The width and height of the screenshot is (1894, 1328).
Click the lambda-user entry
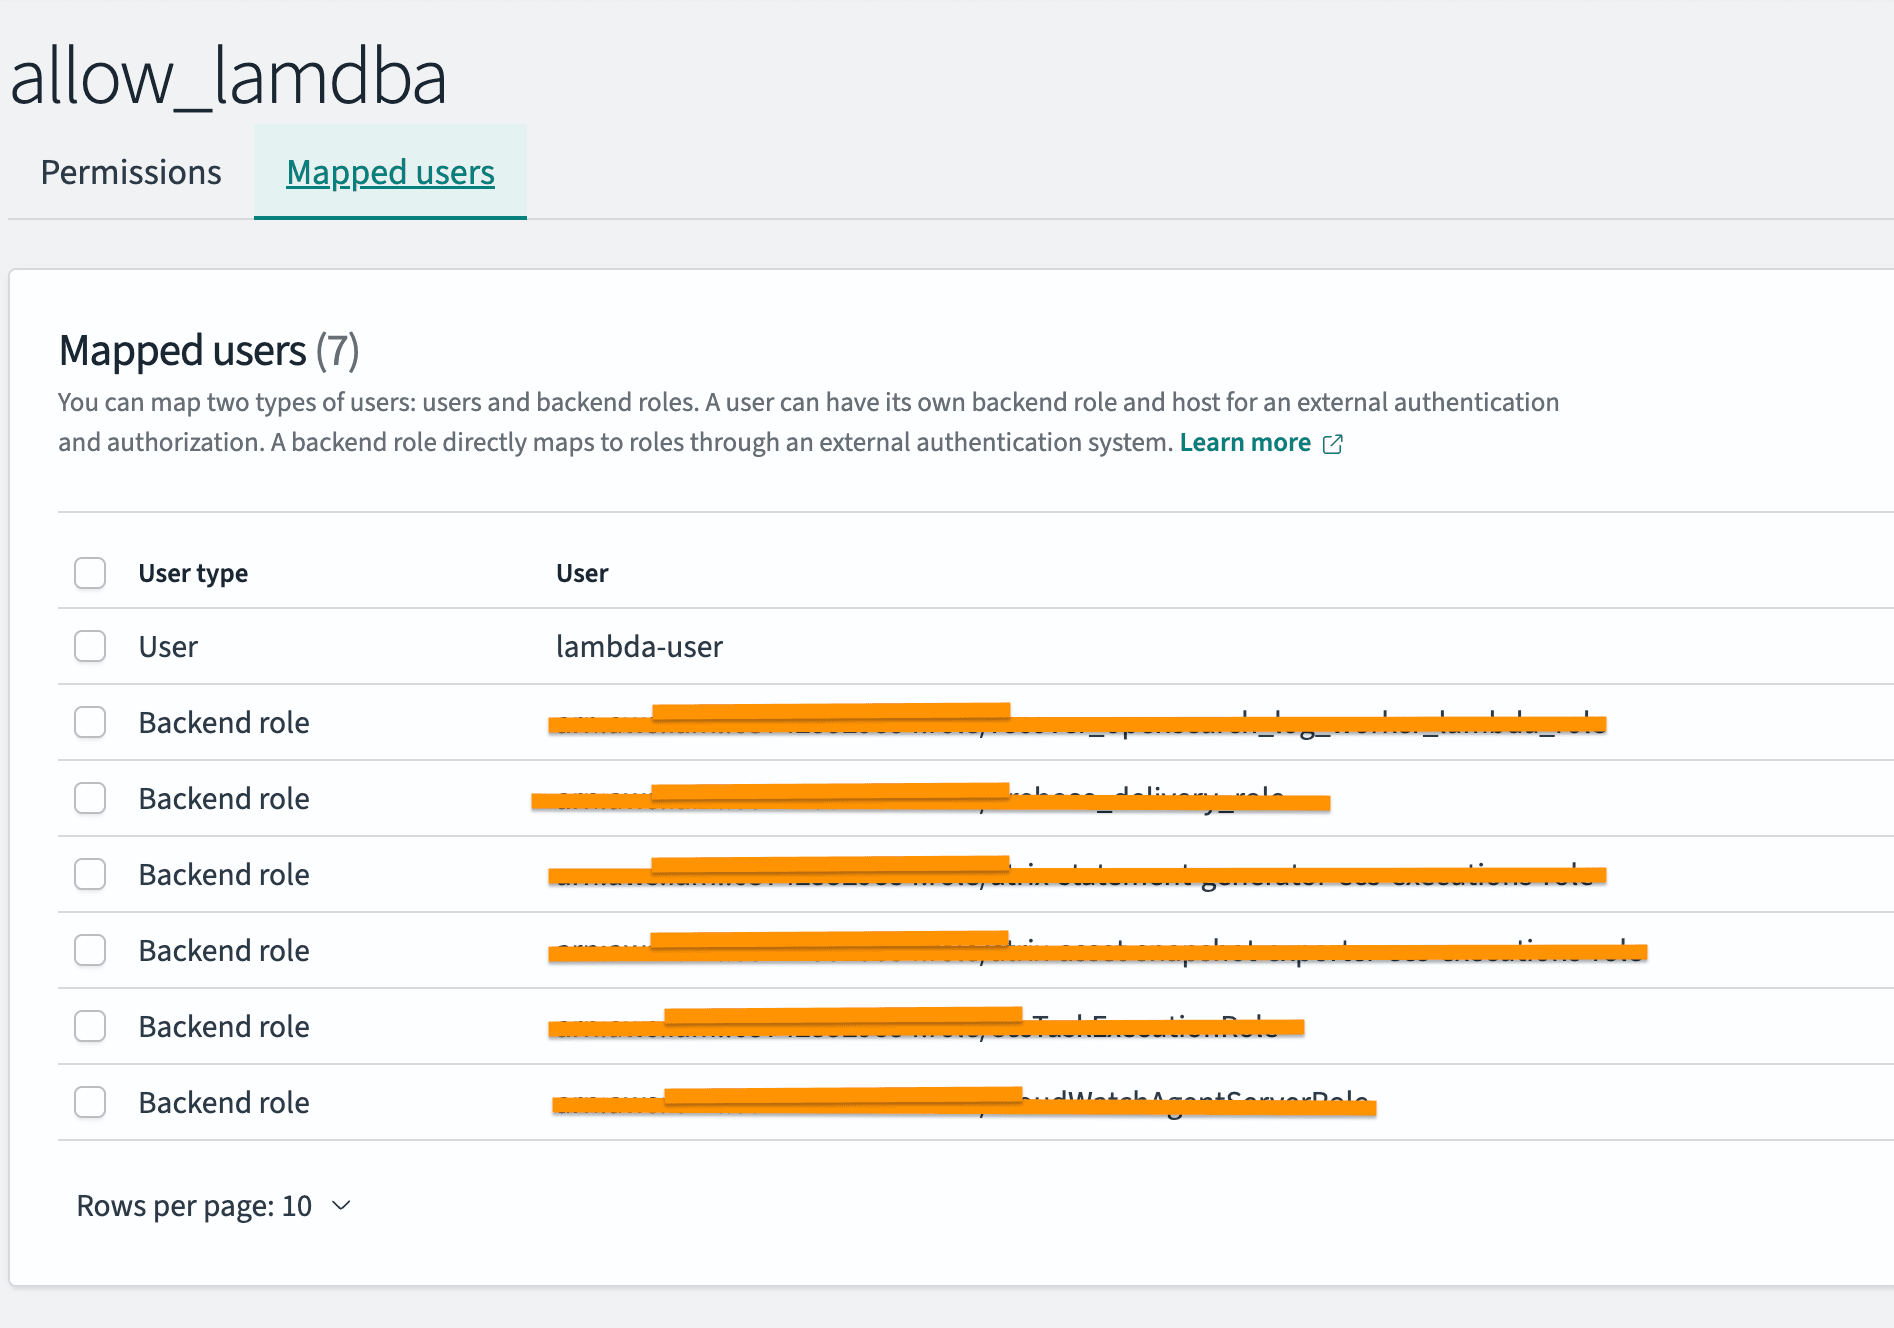point(639,647)
